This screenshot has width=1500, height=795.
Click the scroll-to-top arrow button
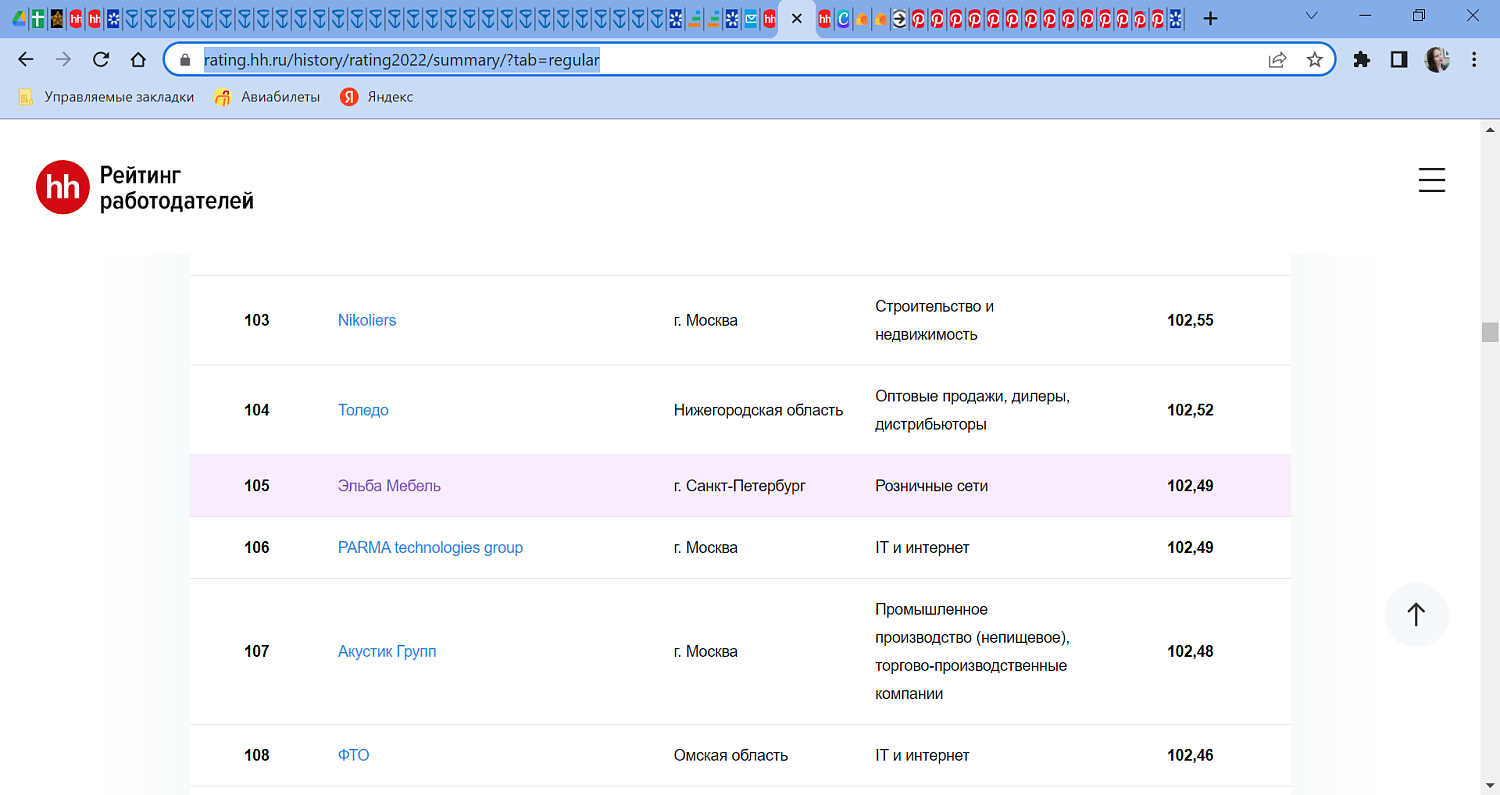(x=1415, y=614)
